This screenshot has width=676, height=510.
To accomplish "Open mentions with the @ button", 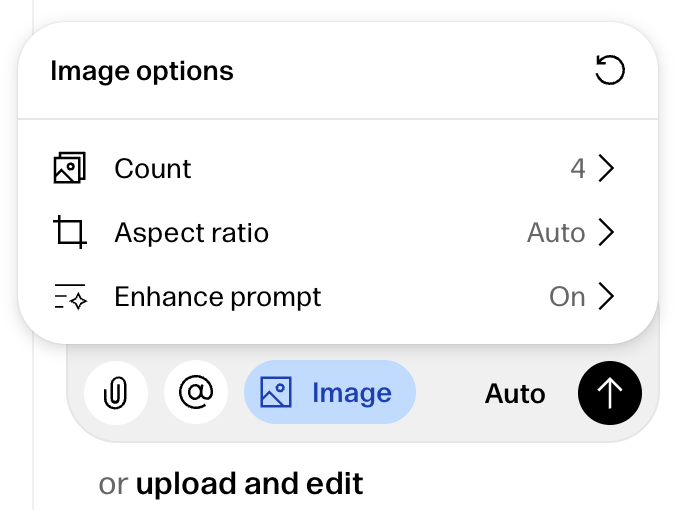I will [196, 393].
